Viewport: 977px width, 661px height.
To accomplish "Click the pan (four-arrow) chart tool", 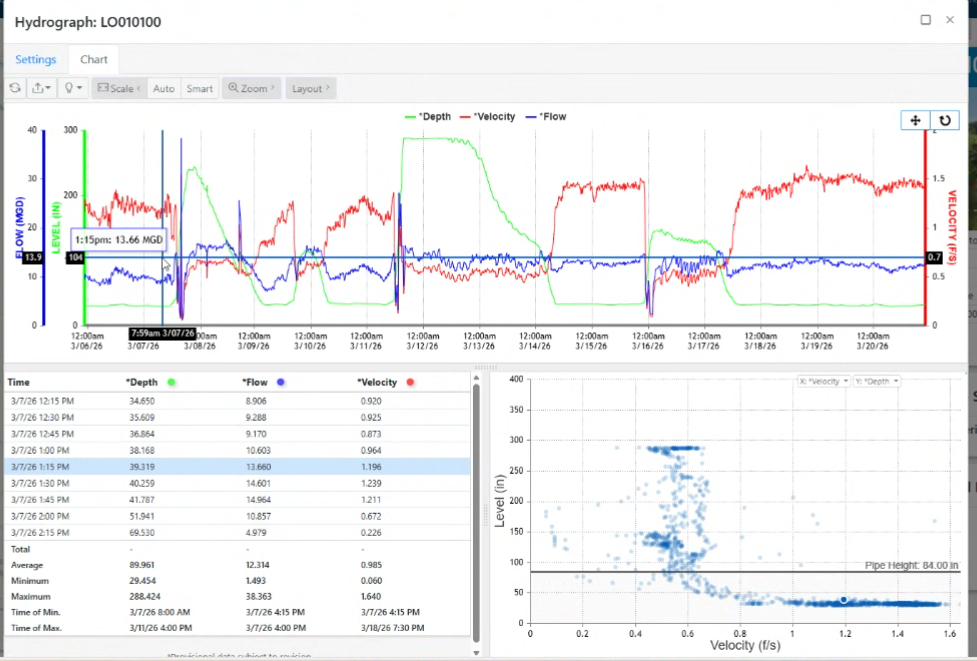I will coord(915,120).
